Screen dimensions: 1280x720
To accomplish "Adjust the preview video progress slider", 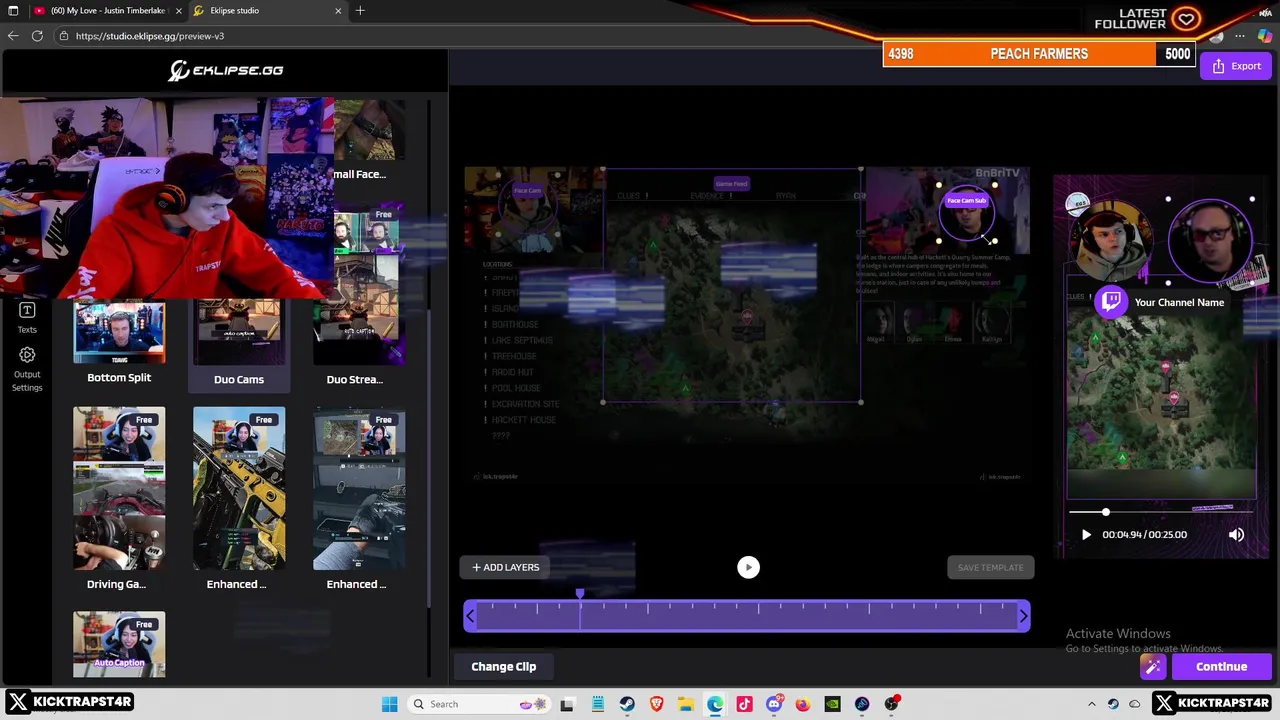I will pyautogui.click(x=1162, y=512).
